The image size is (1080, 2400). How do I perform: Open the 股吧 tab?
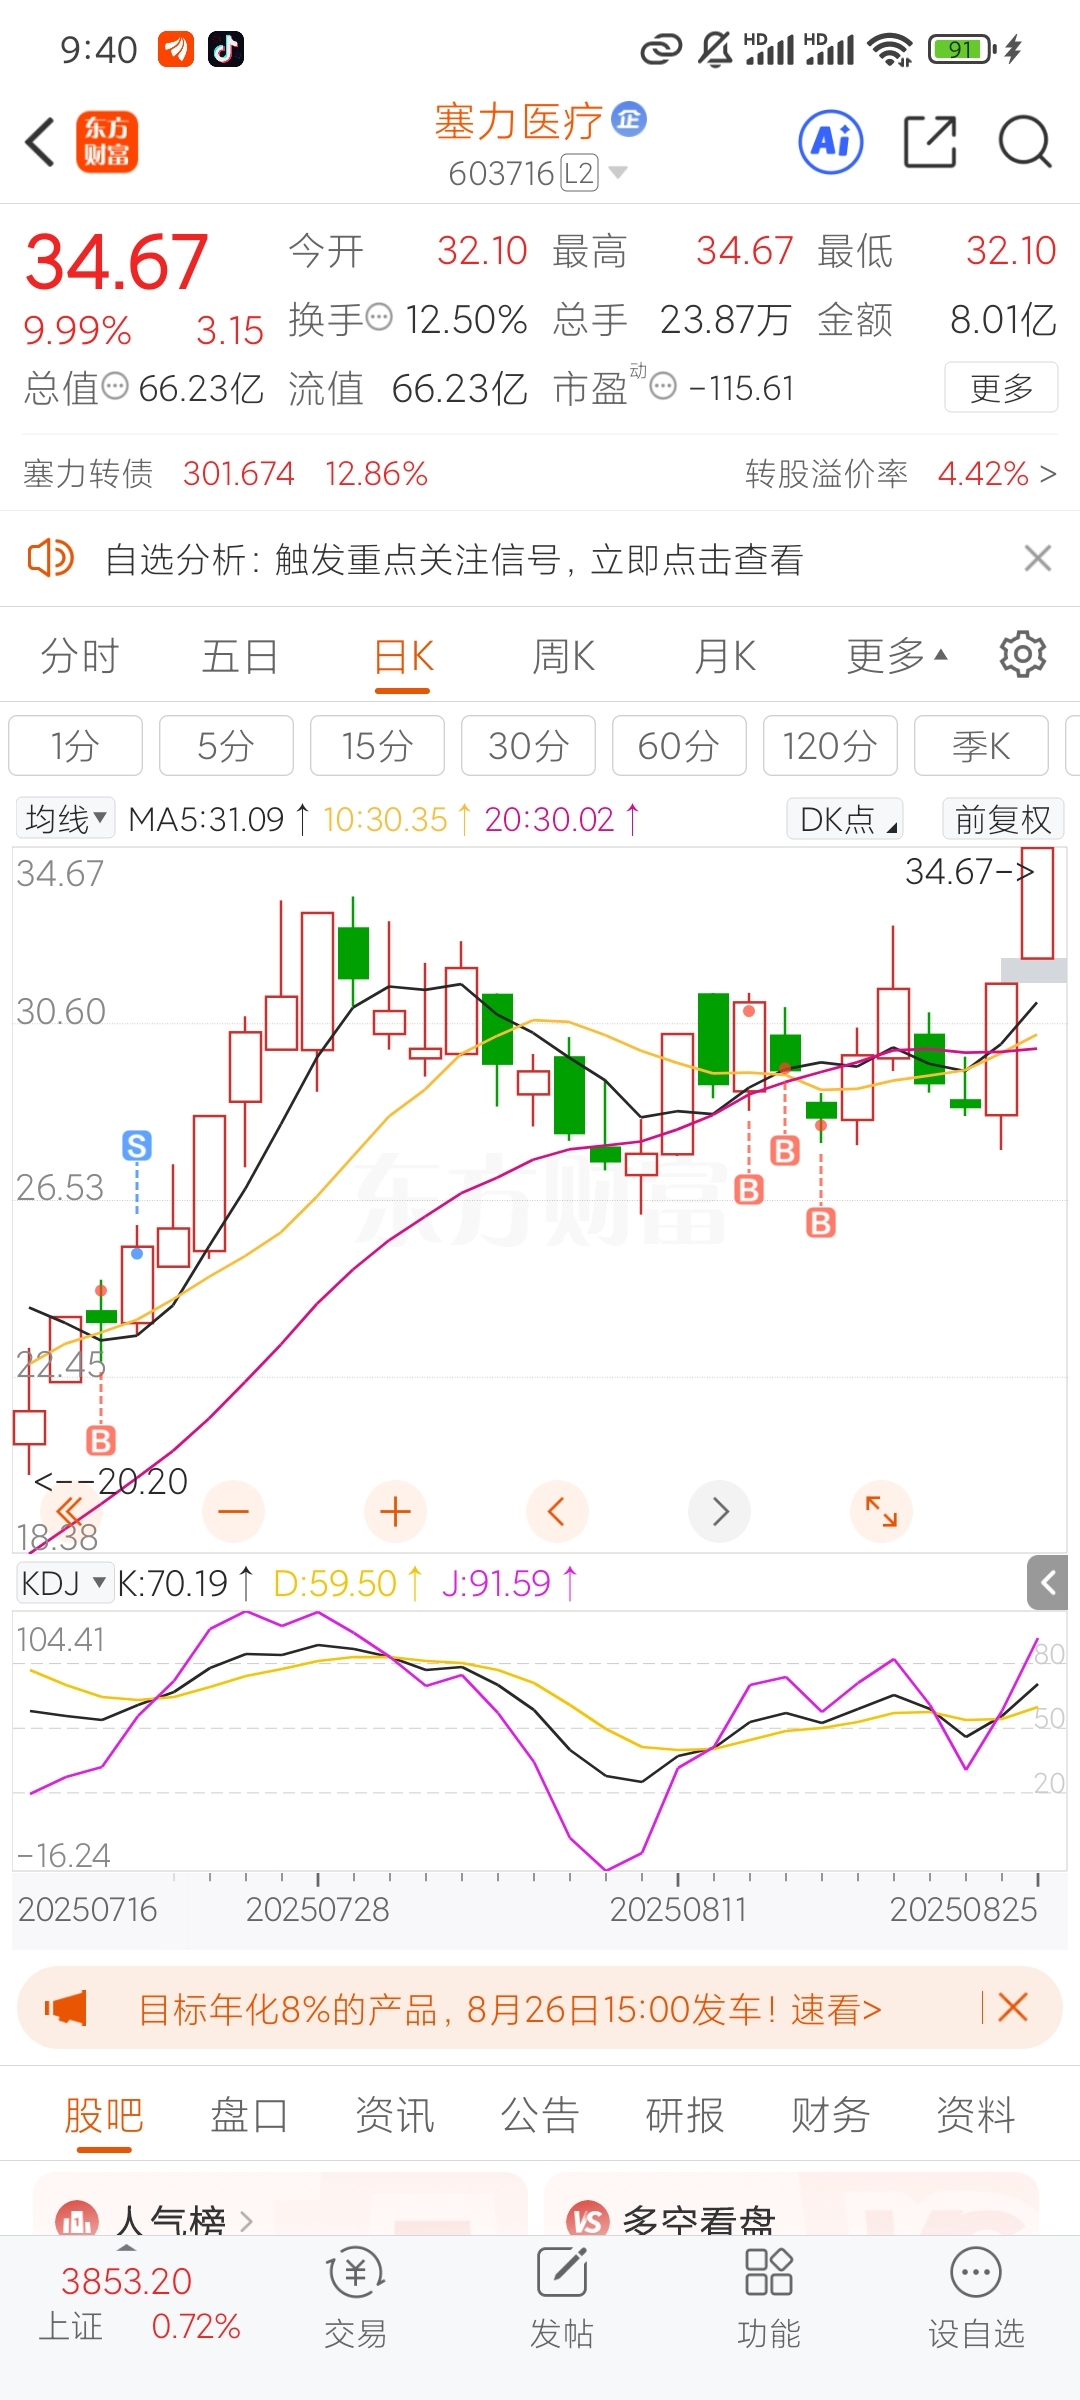[x=104, y=2114]
